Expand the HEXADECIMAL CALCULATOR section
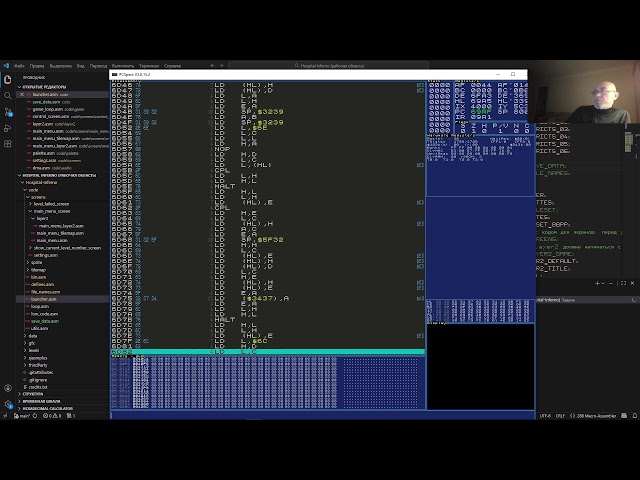The width and height of the screenshot is (640, 480). click(52, 408)
